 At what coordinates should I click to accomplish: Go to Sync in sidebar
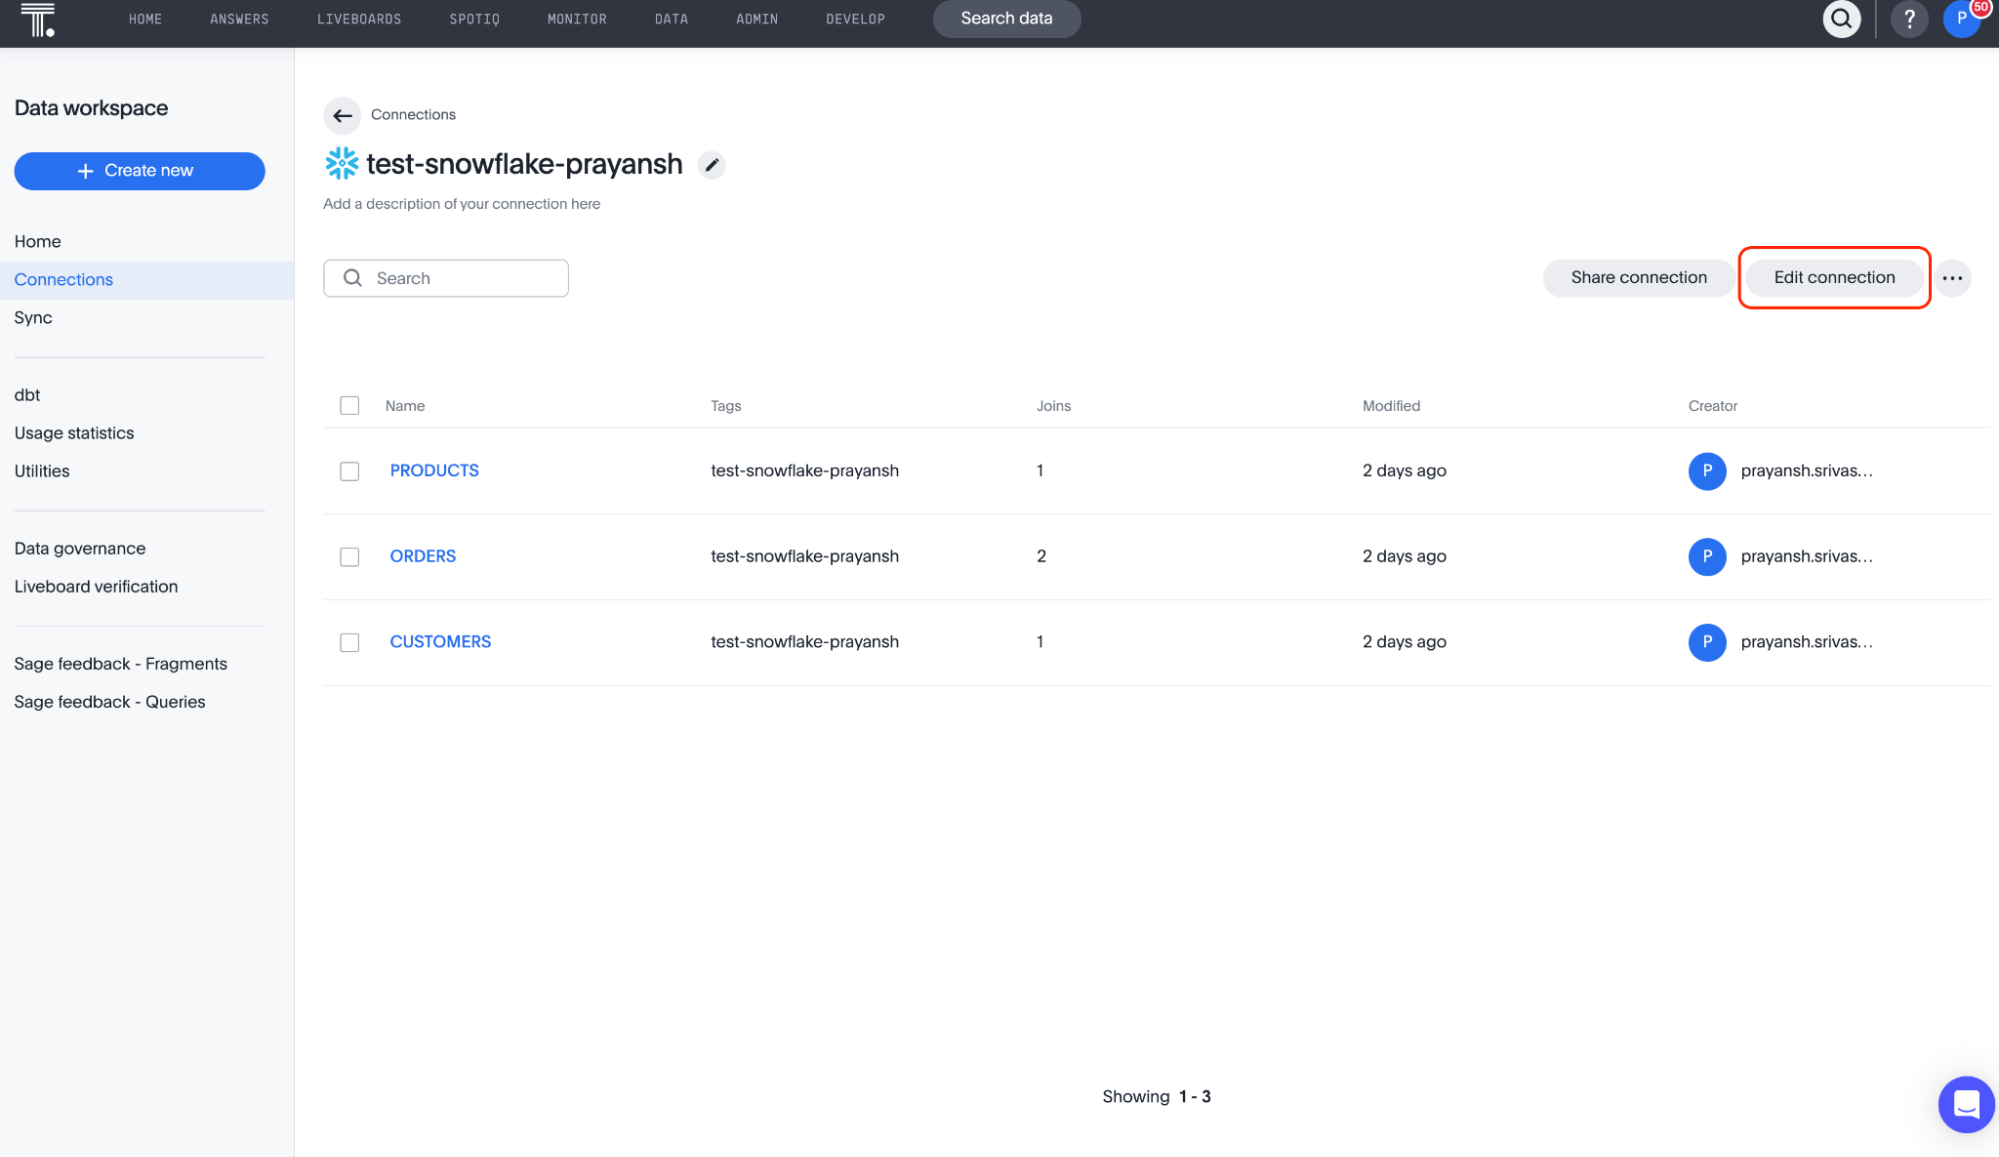tap(33, 318)
